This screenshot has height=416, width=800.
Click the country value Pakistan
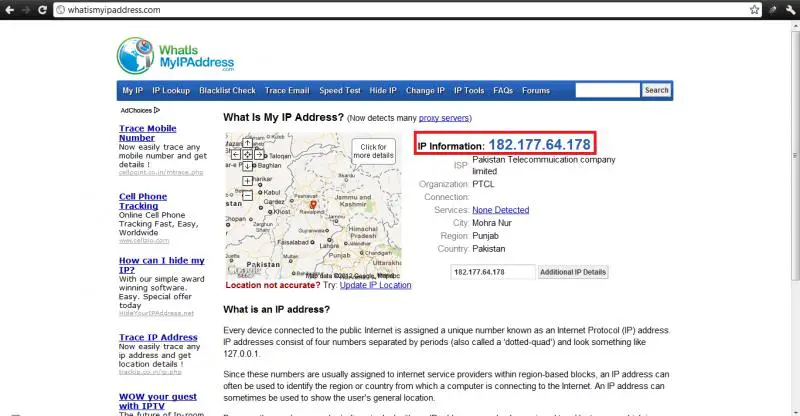click(x=488, y=249)
